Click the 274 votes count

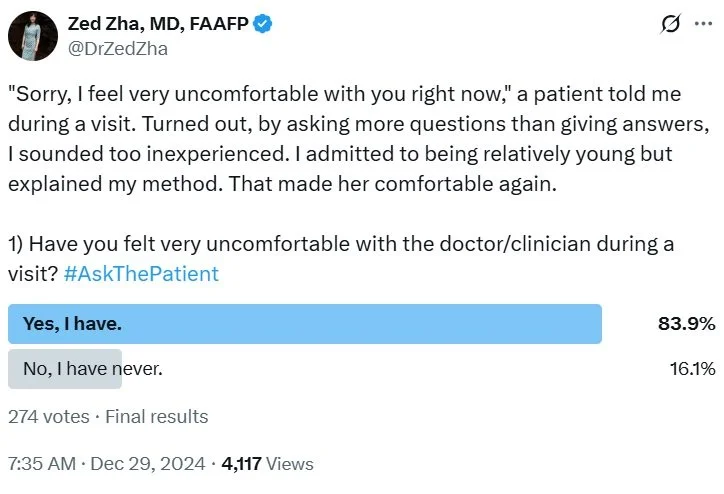pos(47,416)
